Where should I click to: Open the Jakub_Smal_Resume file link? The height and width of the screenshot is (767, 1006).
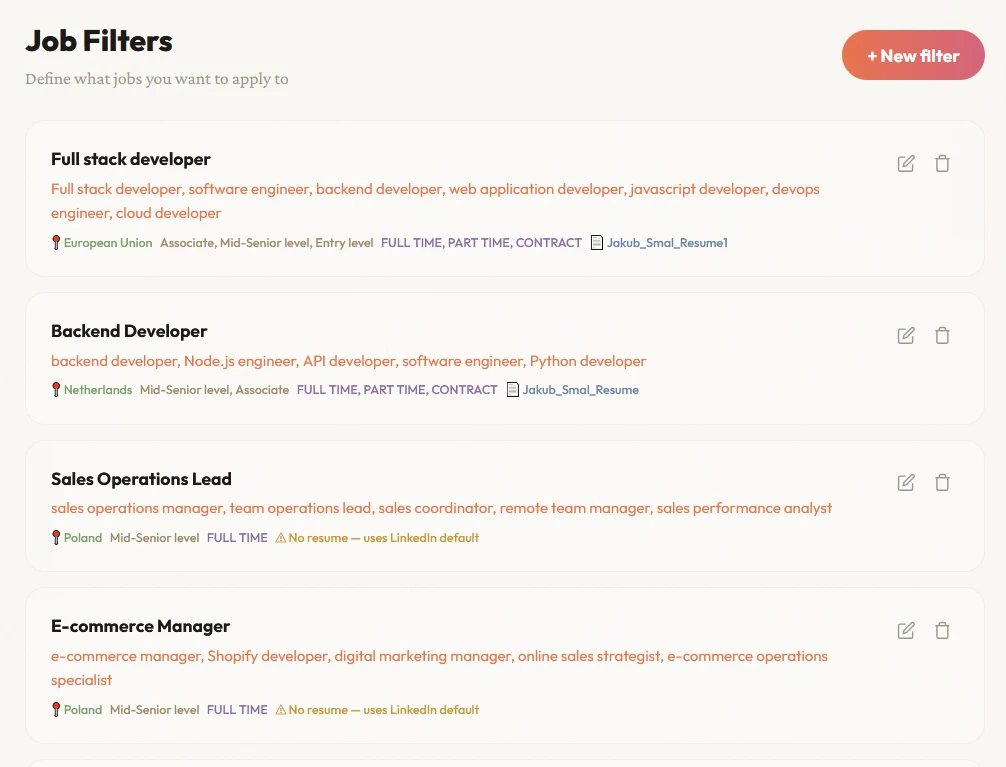[580, 390]
